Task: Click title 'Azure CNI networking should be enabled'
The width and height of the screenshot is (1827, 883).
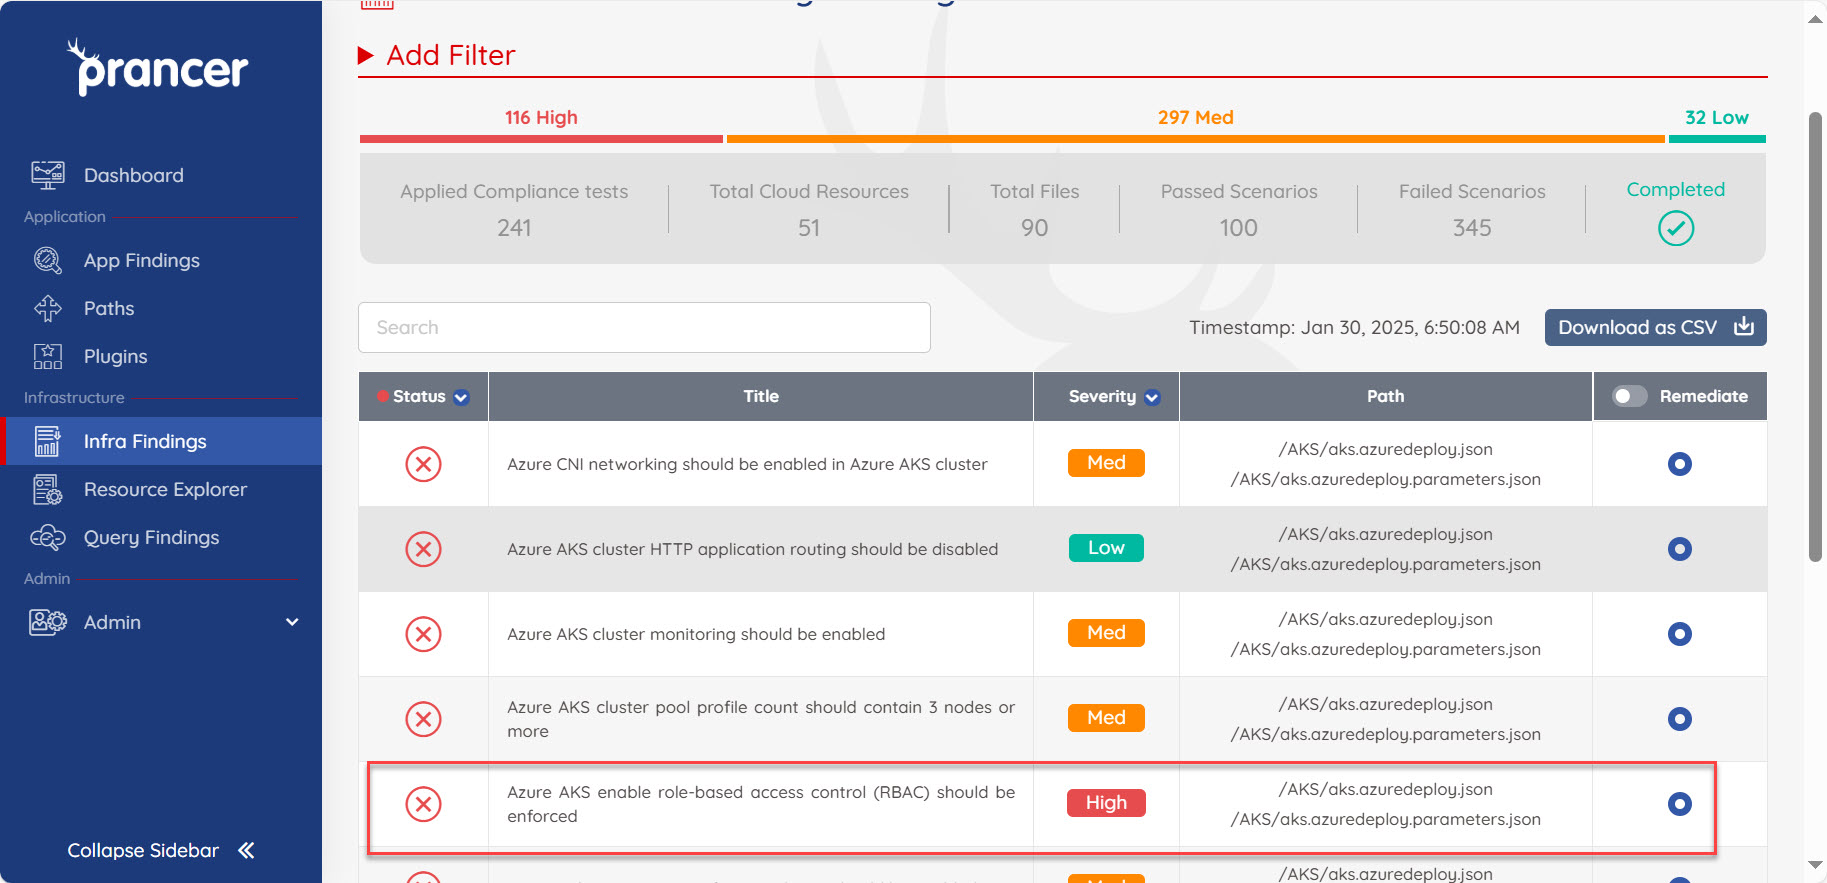Action: pos(747,464)
